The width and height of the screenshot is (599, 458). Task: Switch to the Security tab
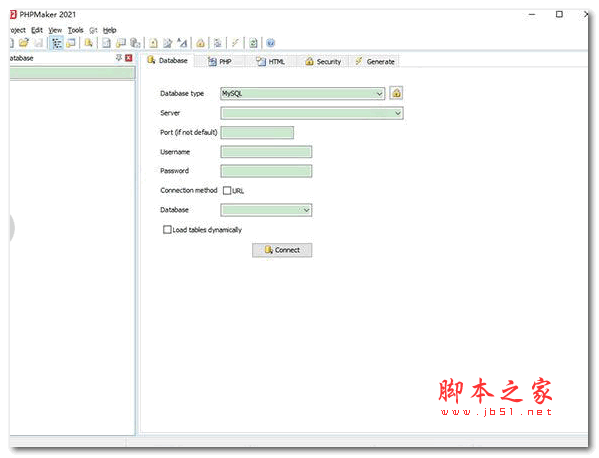coord(323,61)
